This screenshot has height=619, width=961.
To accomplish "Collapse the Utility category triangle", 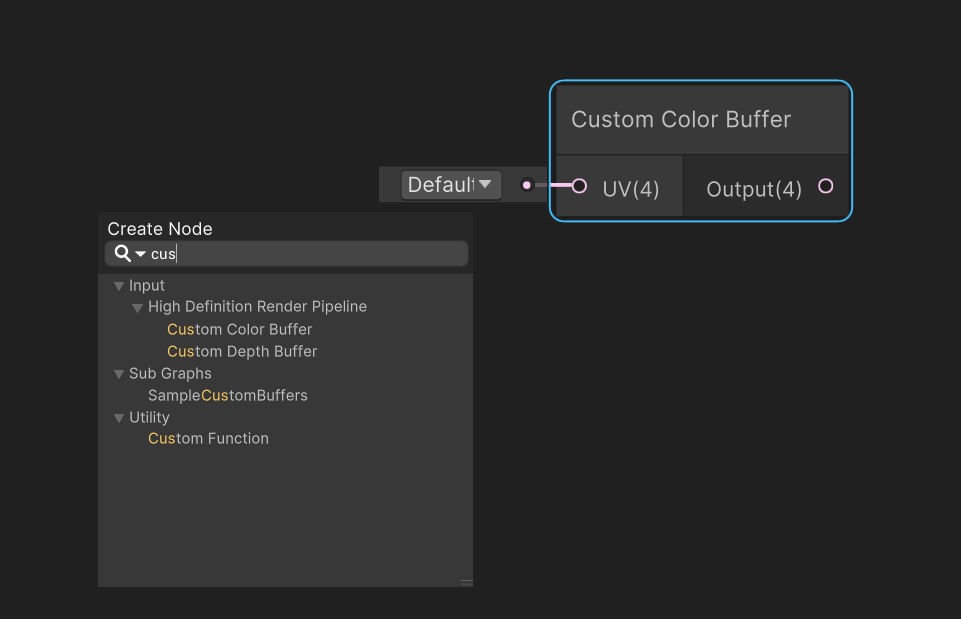I will pyautogui.click(x=119, y=418).
